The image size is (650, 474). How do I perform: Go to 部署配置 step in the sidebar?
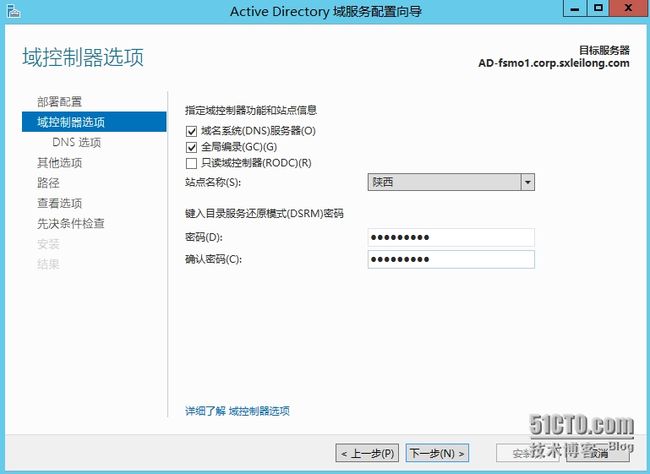pyautogui.click(x=59, y=102)
